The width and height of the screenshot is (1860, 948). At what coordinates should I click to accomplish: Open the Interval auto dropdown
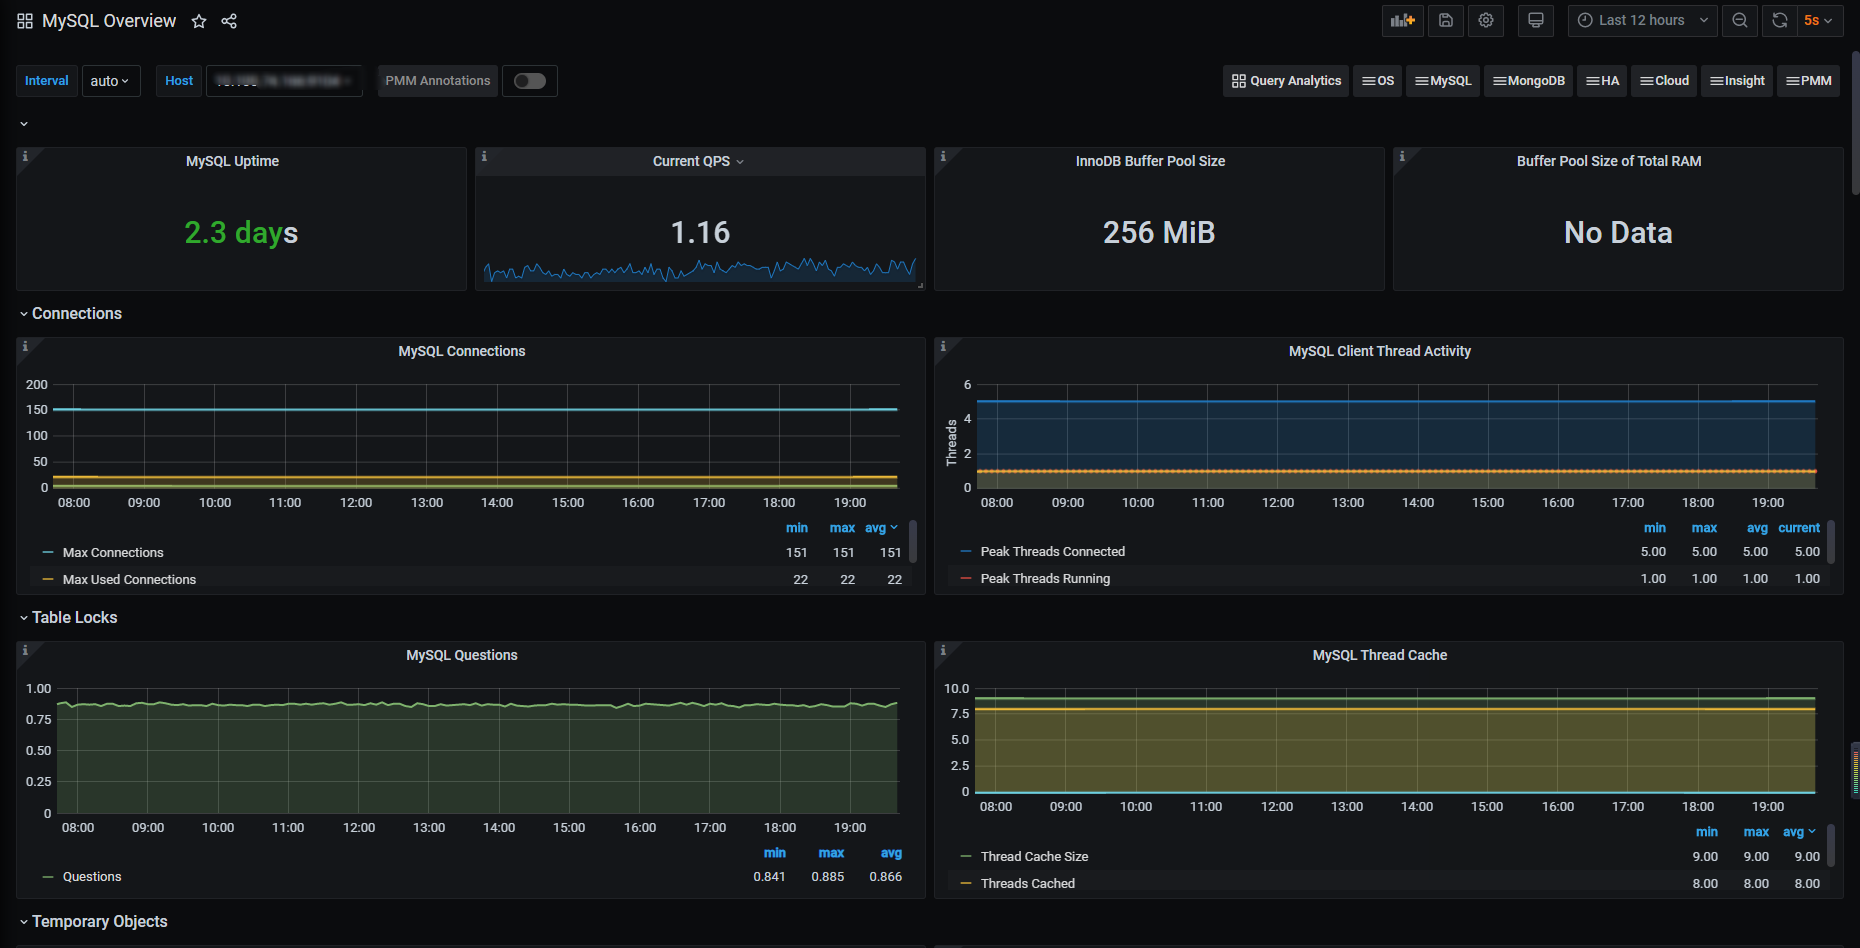[x=111, y=81]
